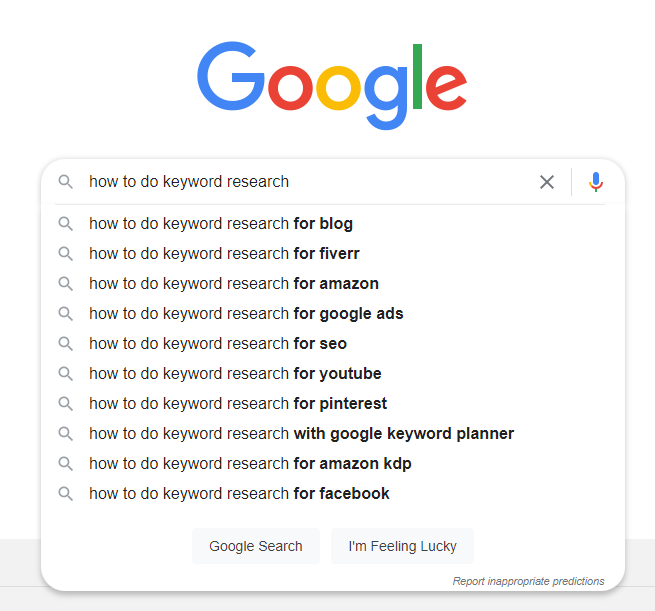This screenshot has height=611, width=655.
Task: Click search icon beside 'for fiverr' suggestion
Action: click(x=66, y=254)
